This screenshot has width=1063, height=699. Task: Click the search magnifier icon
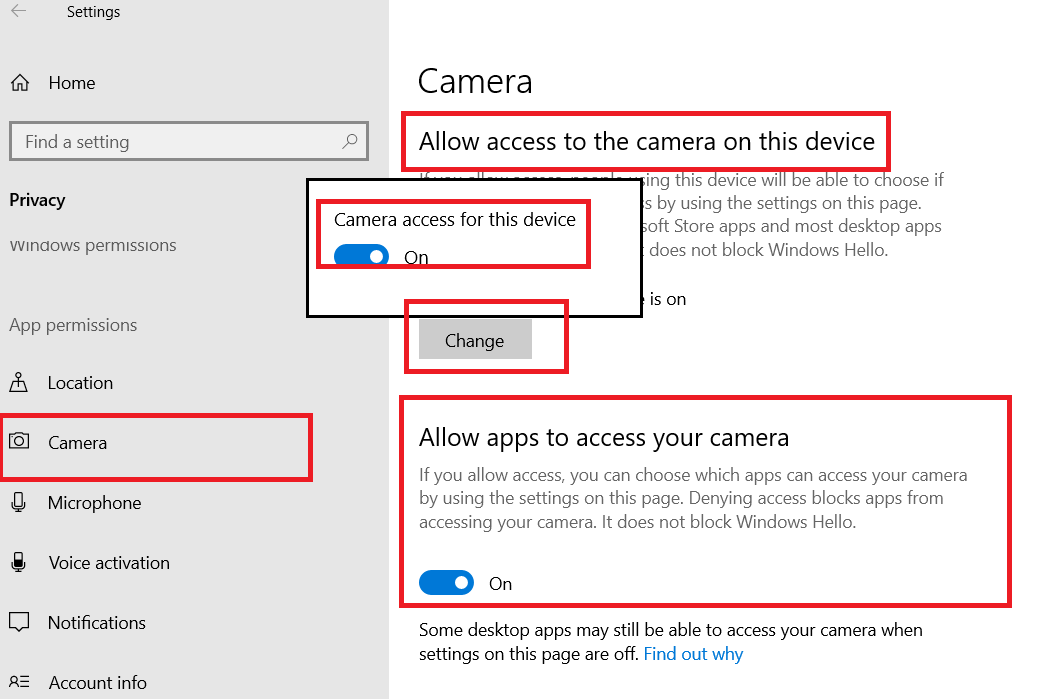(350, 141)
